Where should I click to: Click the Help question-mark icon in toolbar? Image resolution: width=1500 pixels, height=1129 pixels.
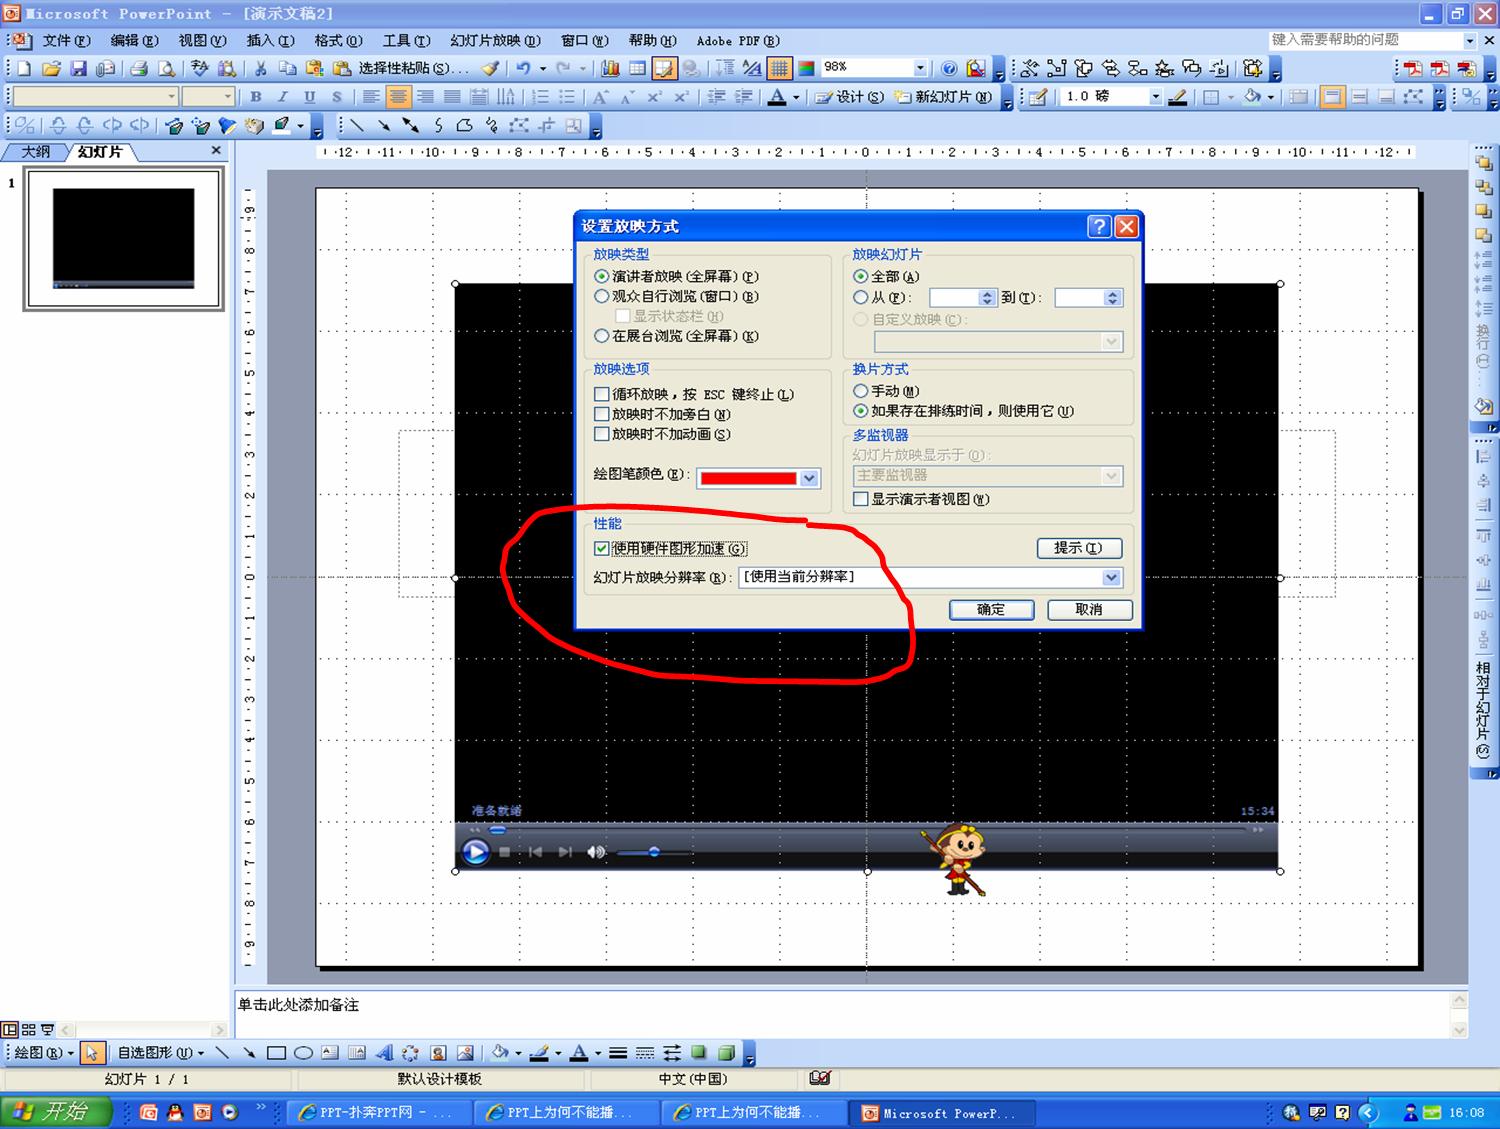949,69
